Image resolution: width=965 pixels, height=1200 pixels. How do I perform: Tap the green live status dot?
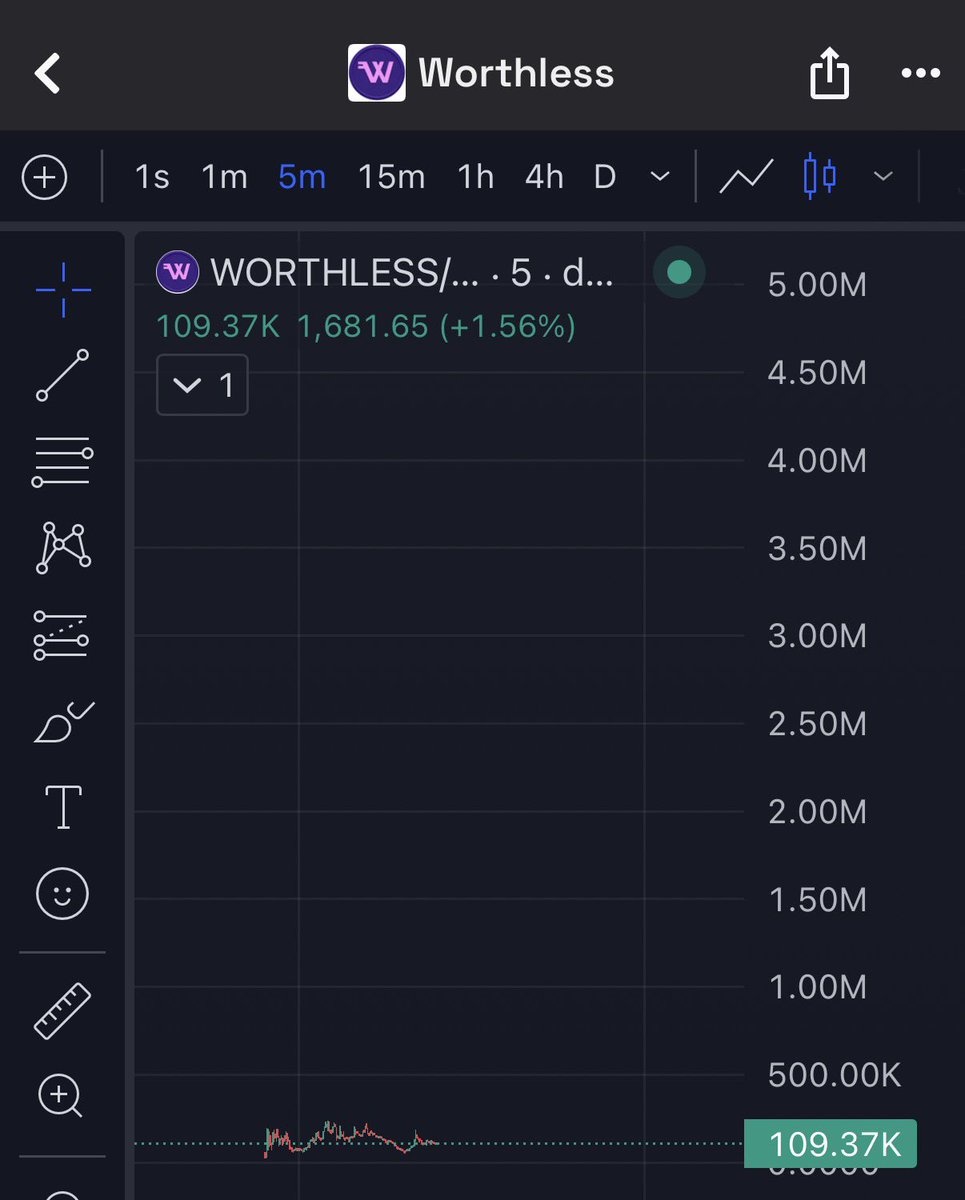pyautogui.click(x=679, y=272)
